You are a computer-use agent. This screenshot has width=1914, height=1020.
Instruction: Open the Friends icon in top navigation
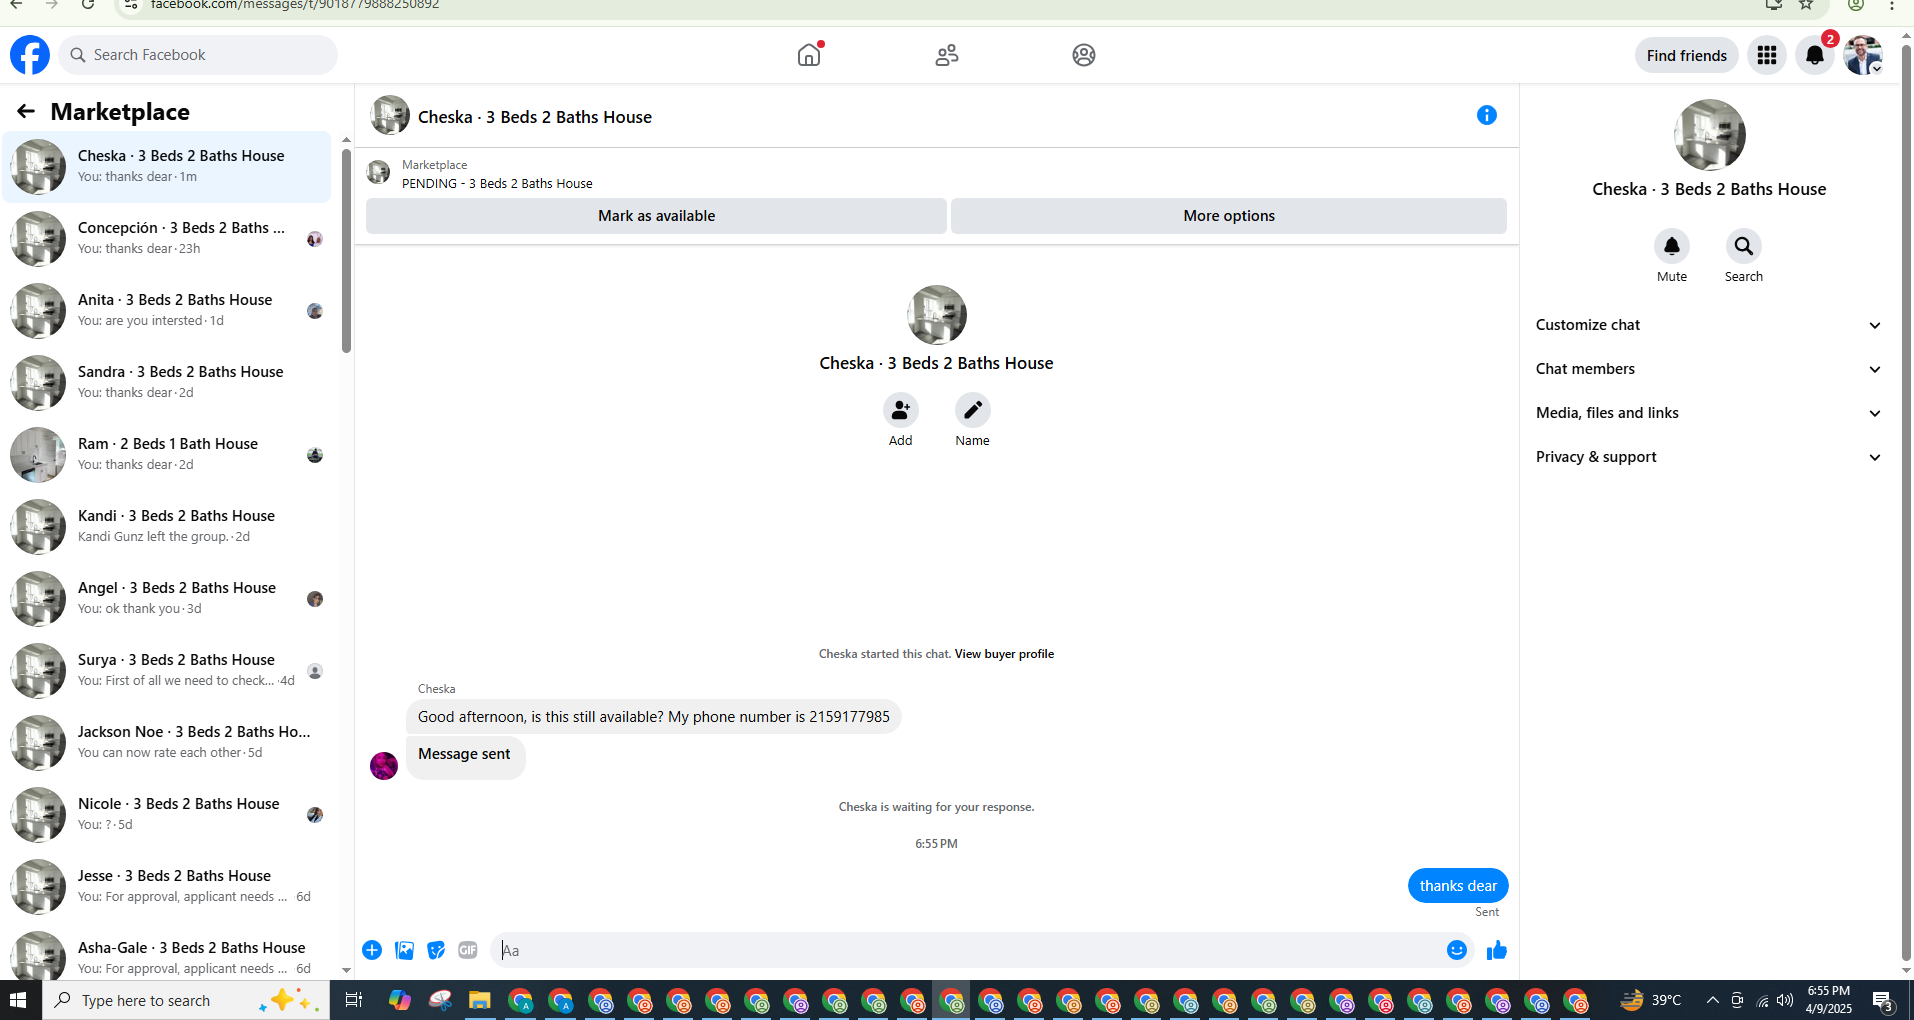click(947, 55)
